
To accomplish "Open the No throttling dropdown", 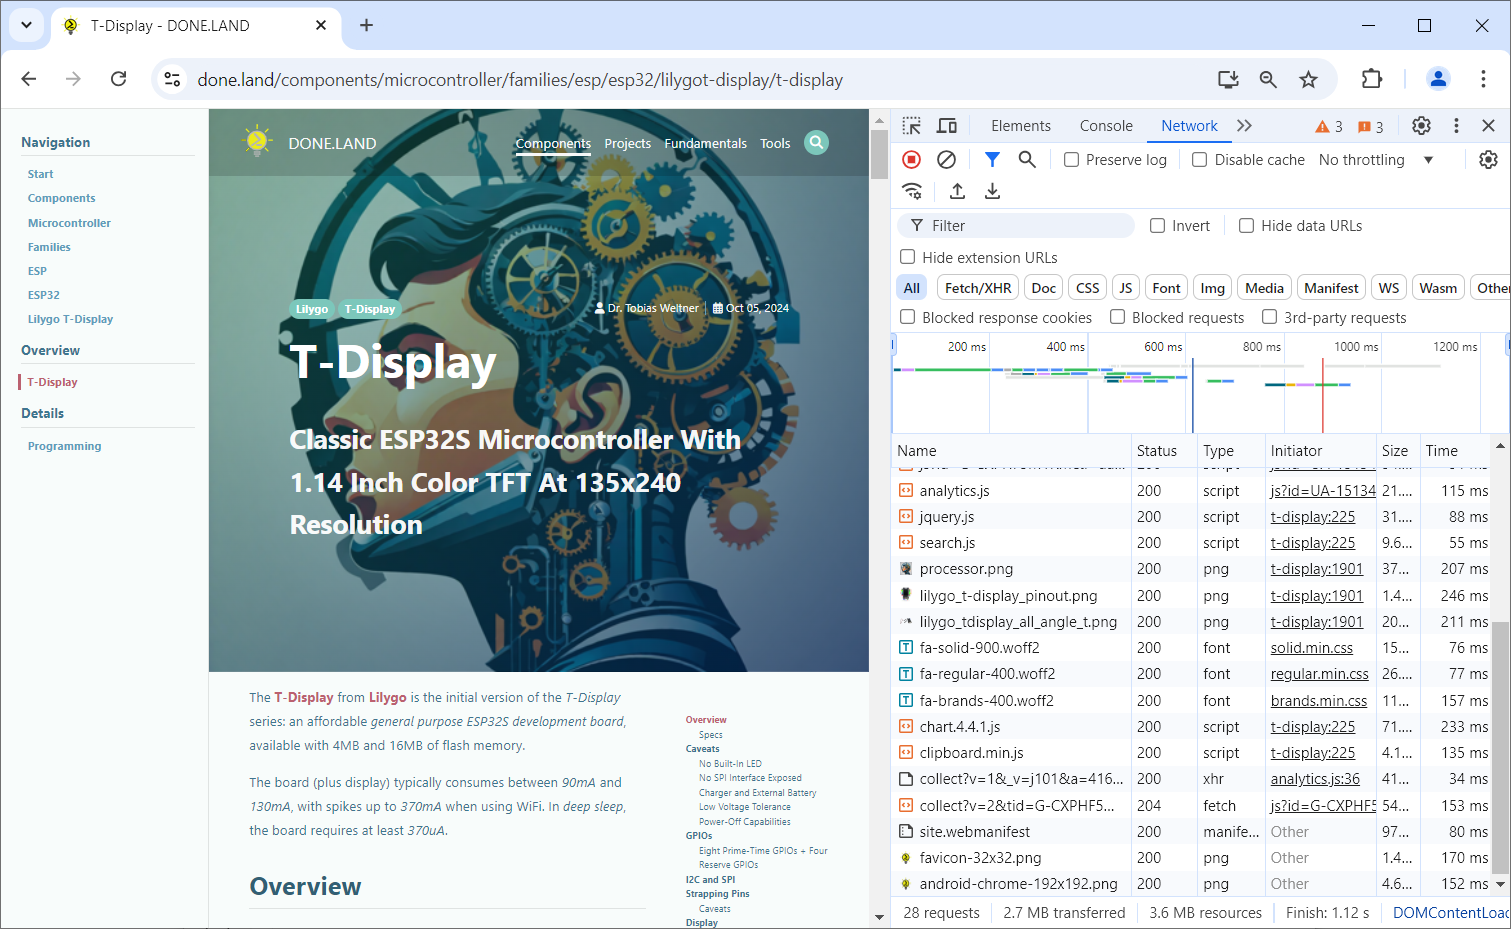I will click(x=1376, y=160).
